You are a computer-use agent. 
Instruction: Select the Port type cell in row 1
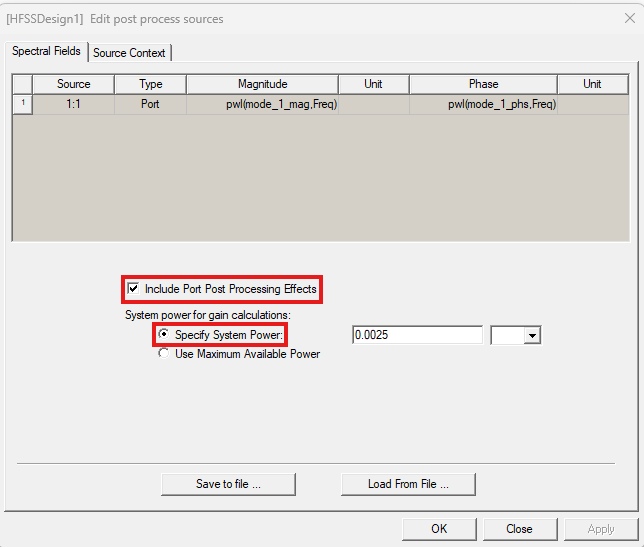point(150,103)
